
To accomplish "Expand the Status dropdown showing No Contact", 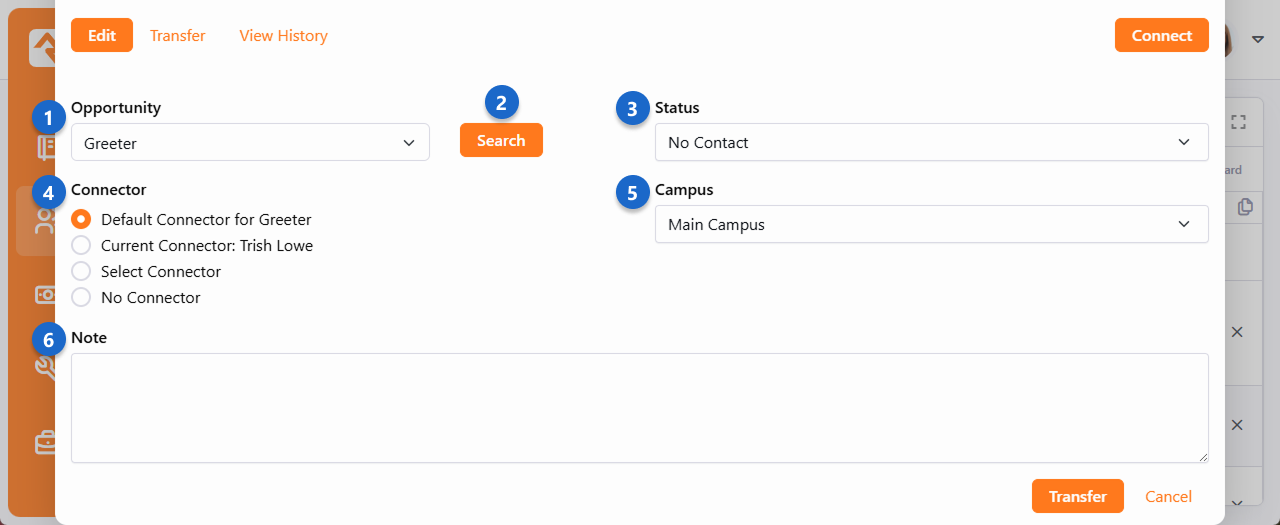I will click(931, 142).
